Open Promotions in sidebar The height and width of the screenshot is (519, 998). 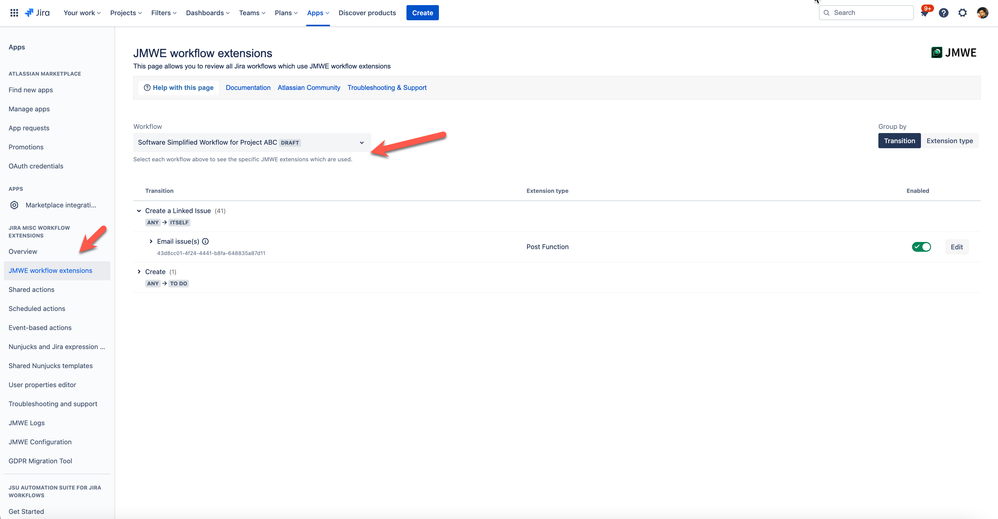click(26, 147)
